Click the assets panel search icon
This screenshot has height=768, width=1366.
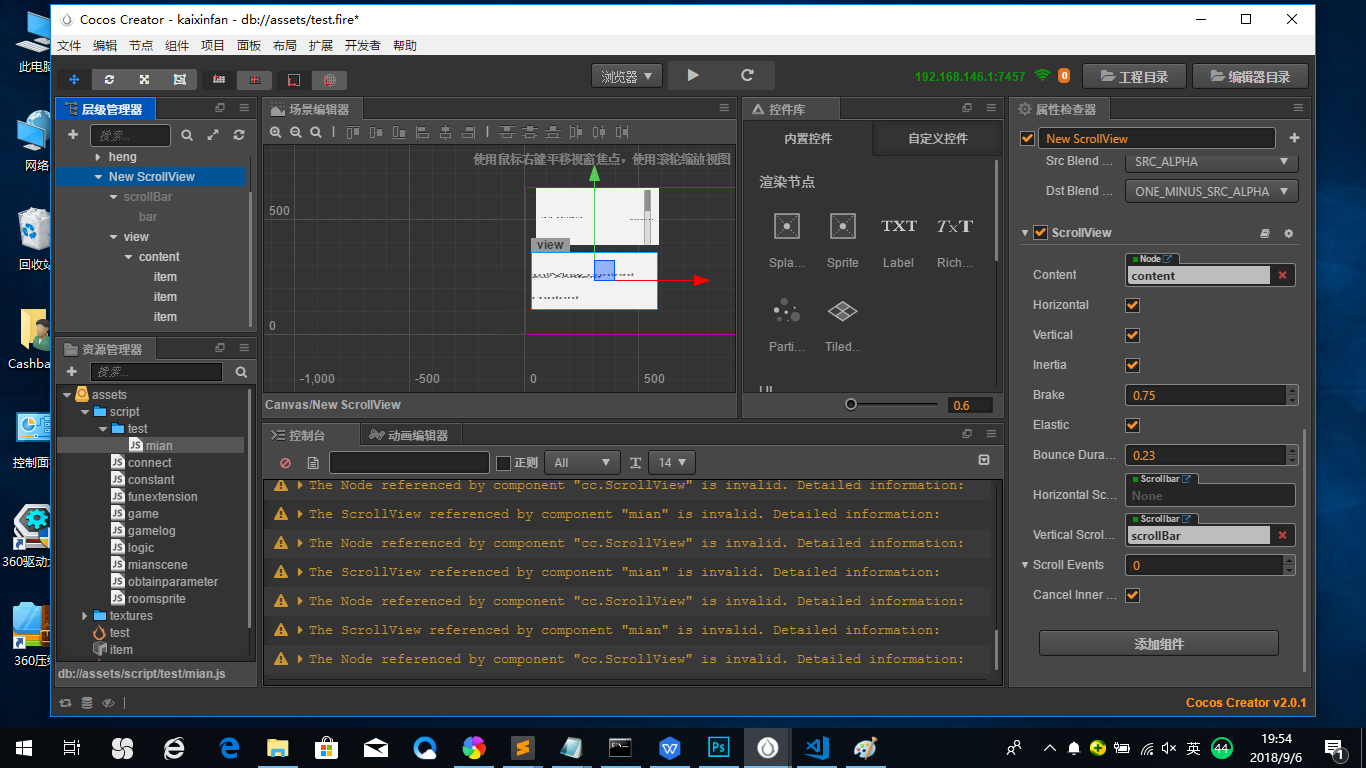click(241, 372)
